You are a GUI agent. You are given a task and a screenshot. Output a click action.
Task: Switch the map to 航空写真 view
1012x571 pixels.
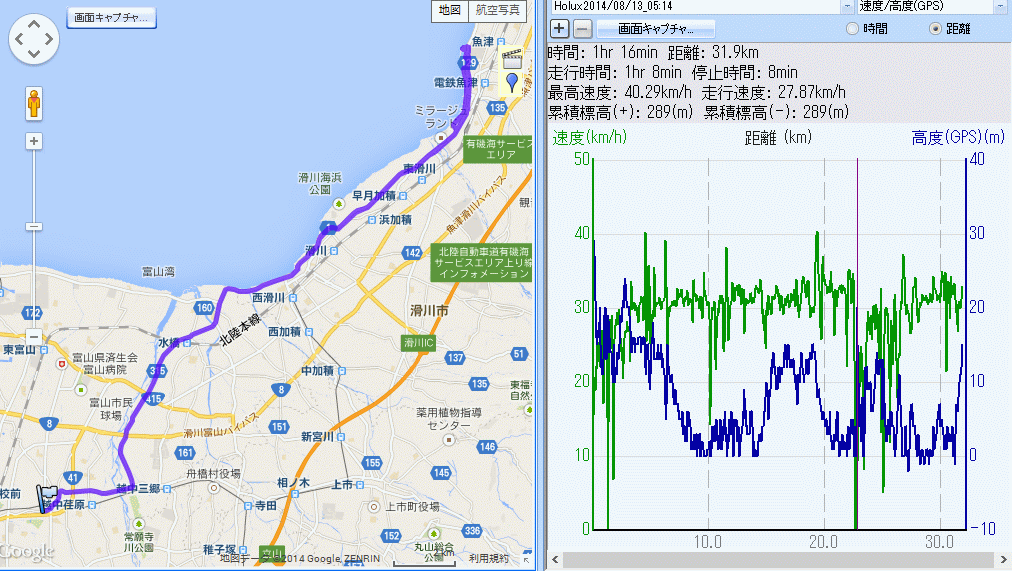tap(498, 10)
